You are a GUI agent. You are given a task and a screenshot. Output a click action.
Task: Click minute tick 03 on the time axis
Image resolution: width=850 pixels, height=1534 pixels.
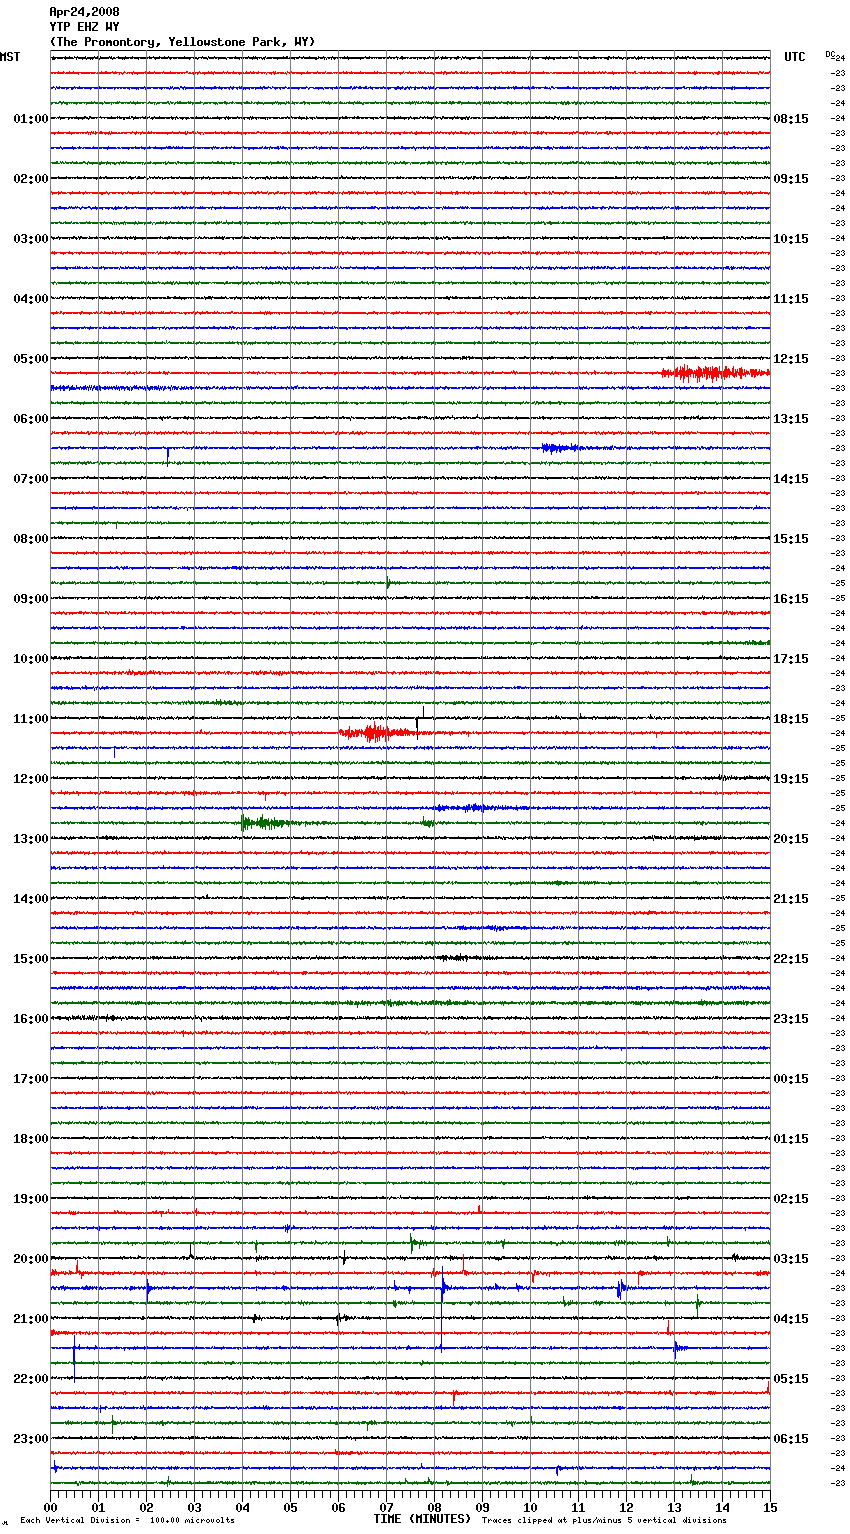(x=195, y=1507)
